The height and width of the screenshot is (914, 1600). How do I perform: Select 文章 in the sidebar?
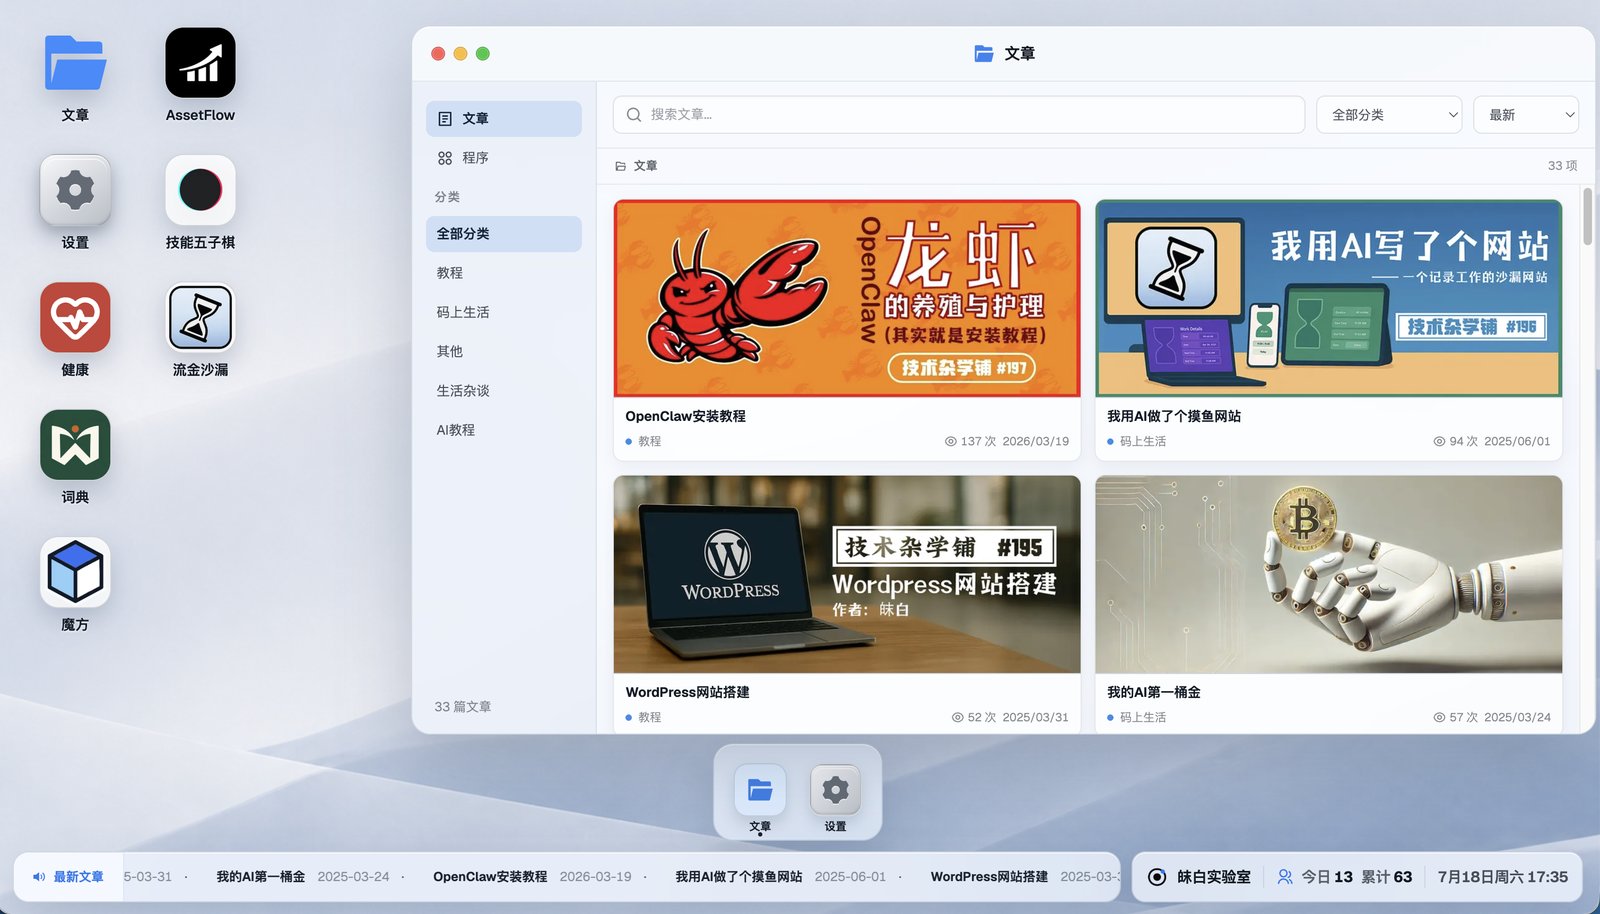(x=503, y=119)
